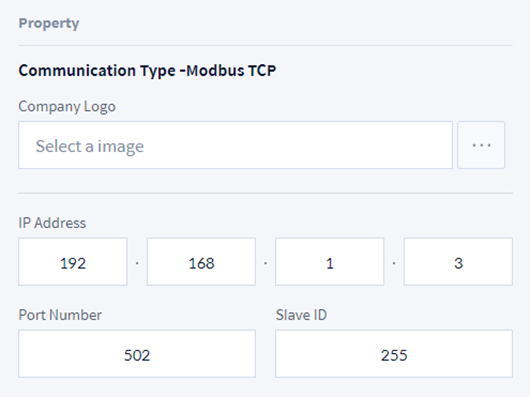This screenshot has height=397, width=530.
Task: Click the Port Number label
Action: (60, 315)
